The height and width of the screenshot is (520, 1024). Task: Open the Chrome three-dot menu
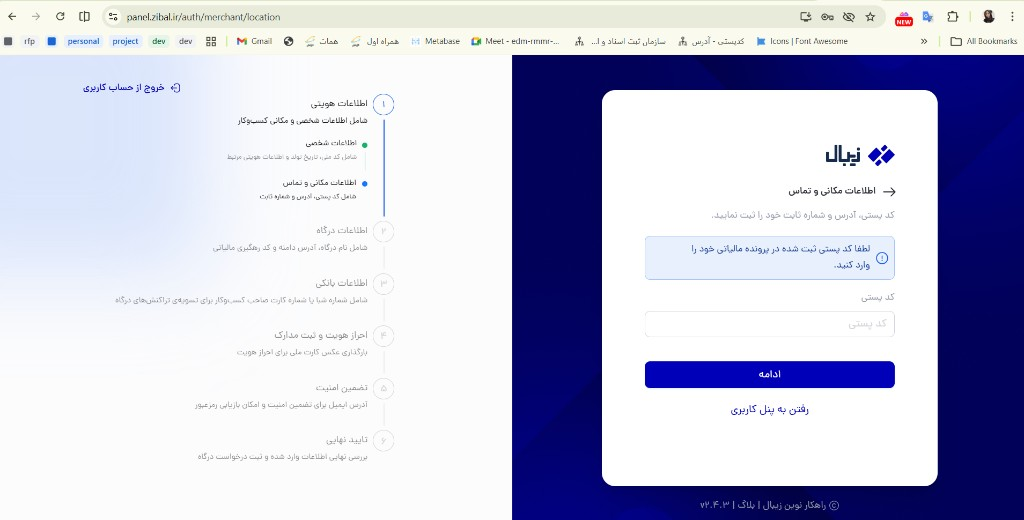pos(1012,17)
